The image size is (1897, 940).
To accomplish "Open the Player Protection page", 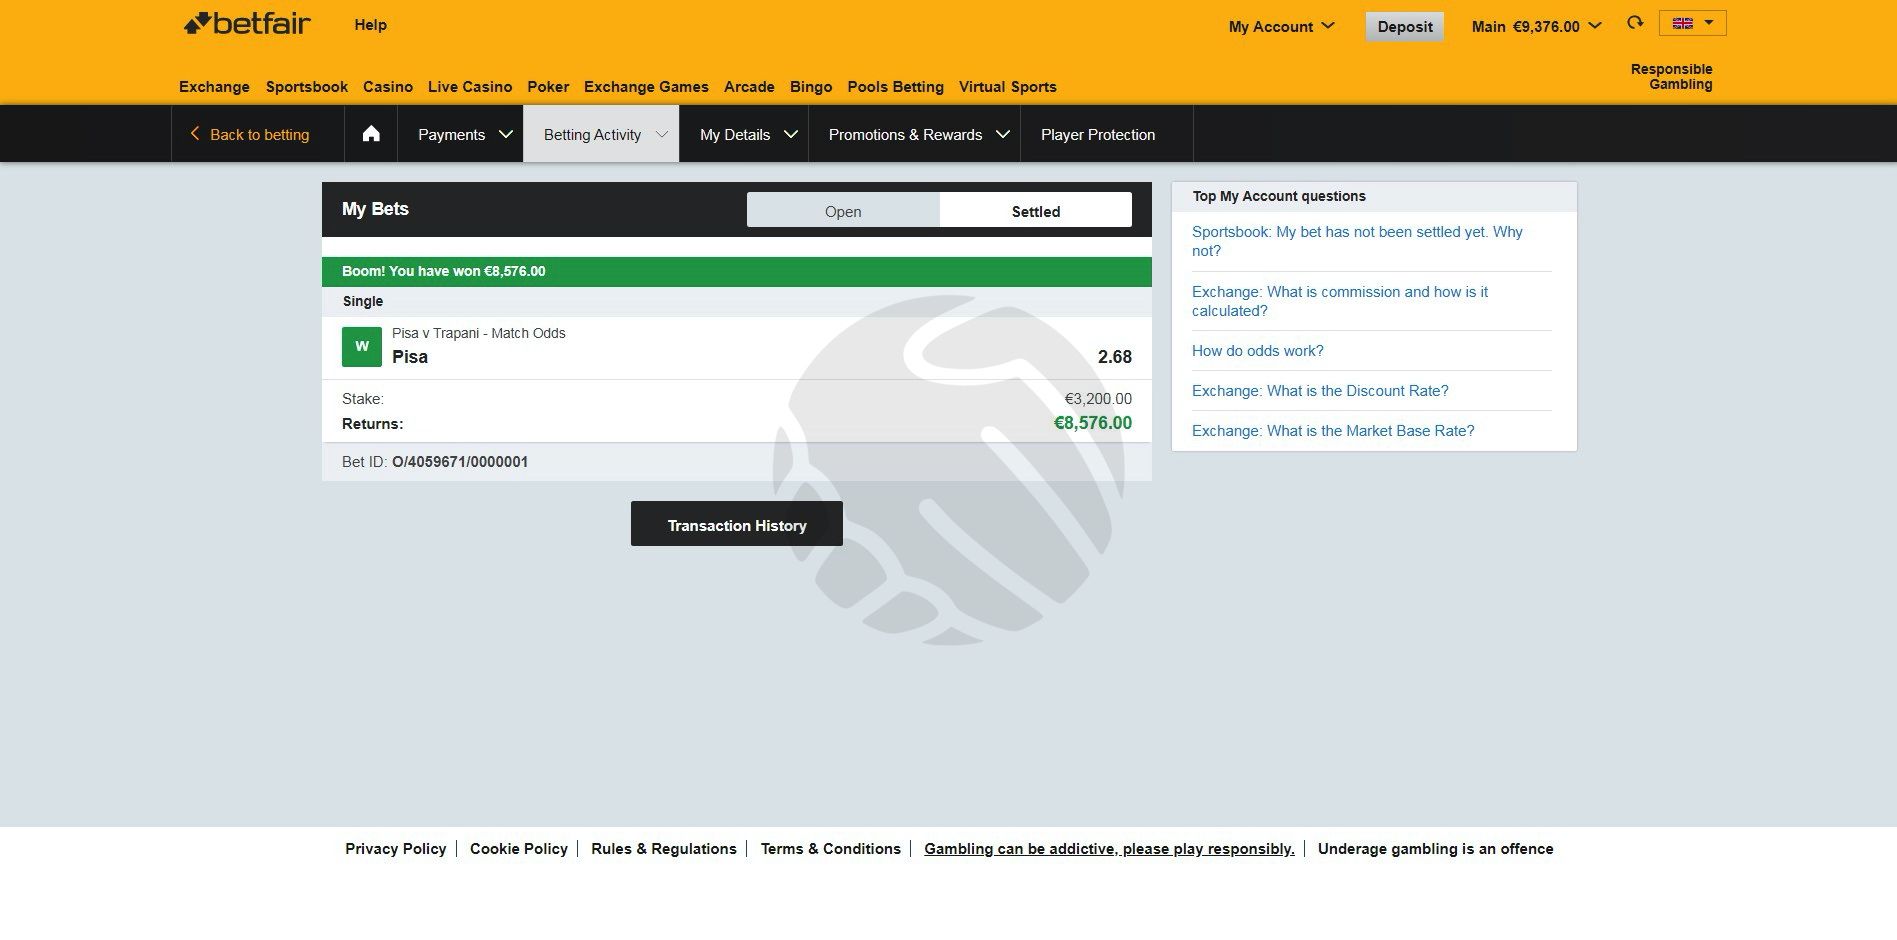I will point(1098,134).
